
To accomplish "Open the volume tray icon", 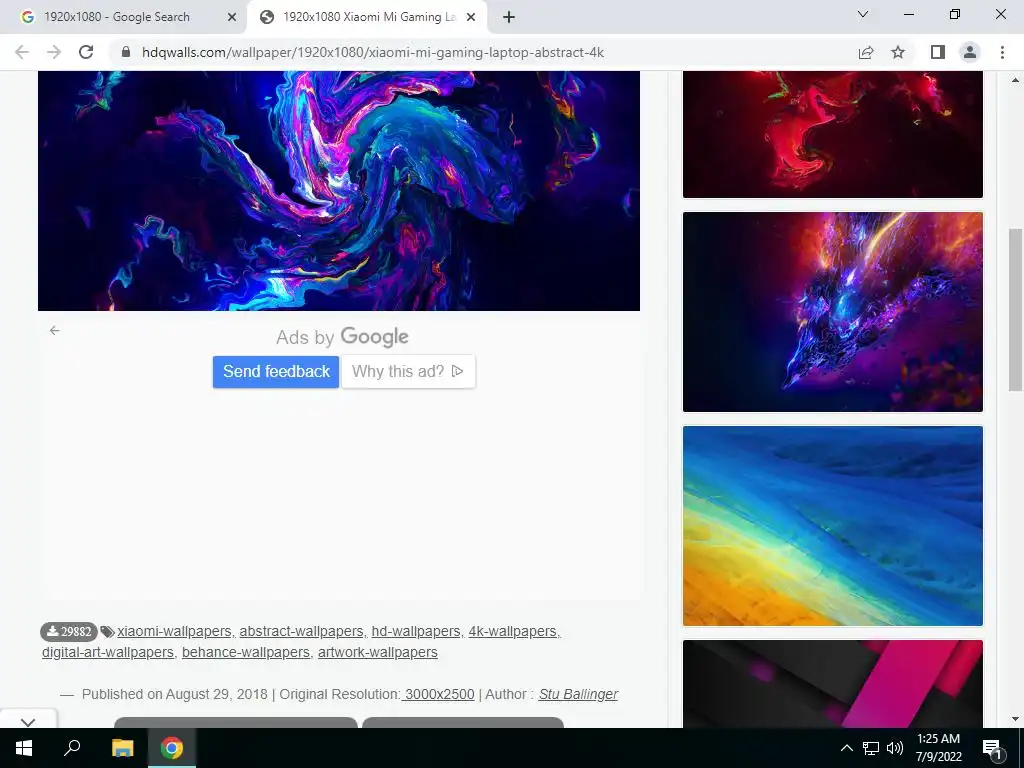I will (x=895, y=748).
